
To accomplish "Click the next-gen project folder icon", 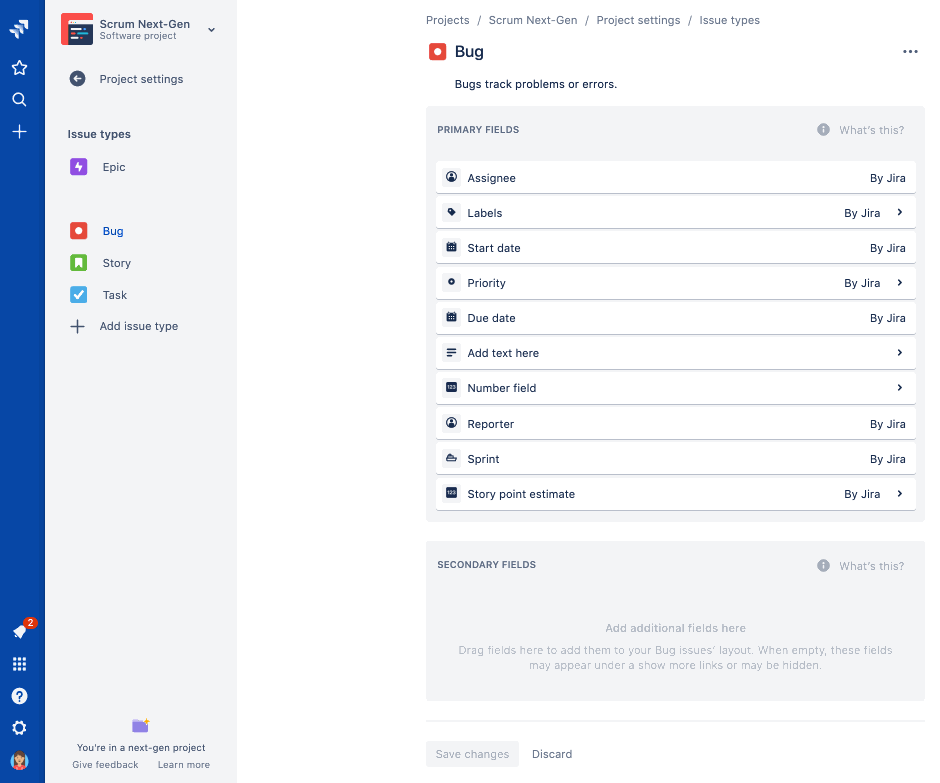I will coord(141,725).
